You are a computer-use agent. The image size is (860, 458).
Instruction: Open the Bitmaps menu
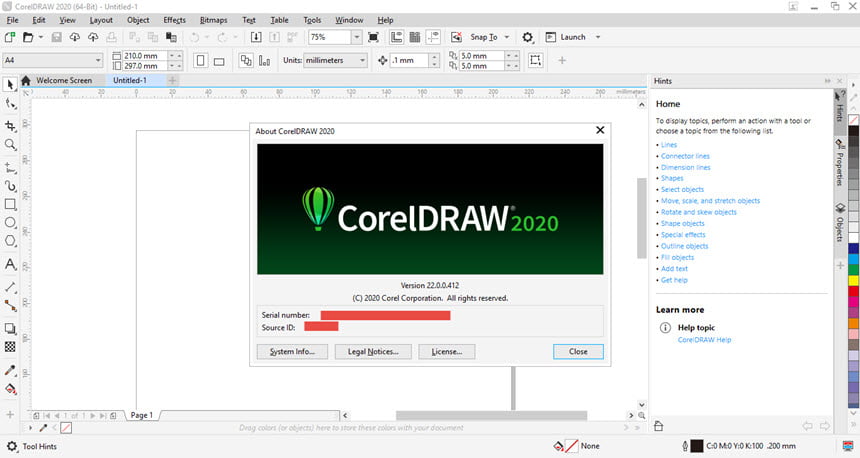pos(213,20)
